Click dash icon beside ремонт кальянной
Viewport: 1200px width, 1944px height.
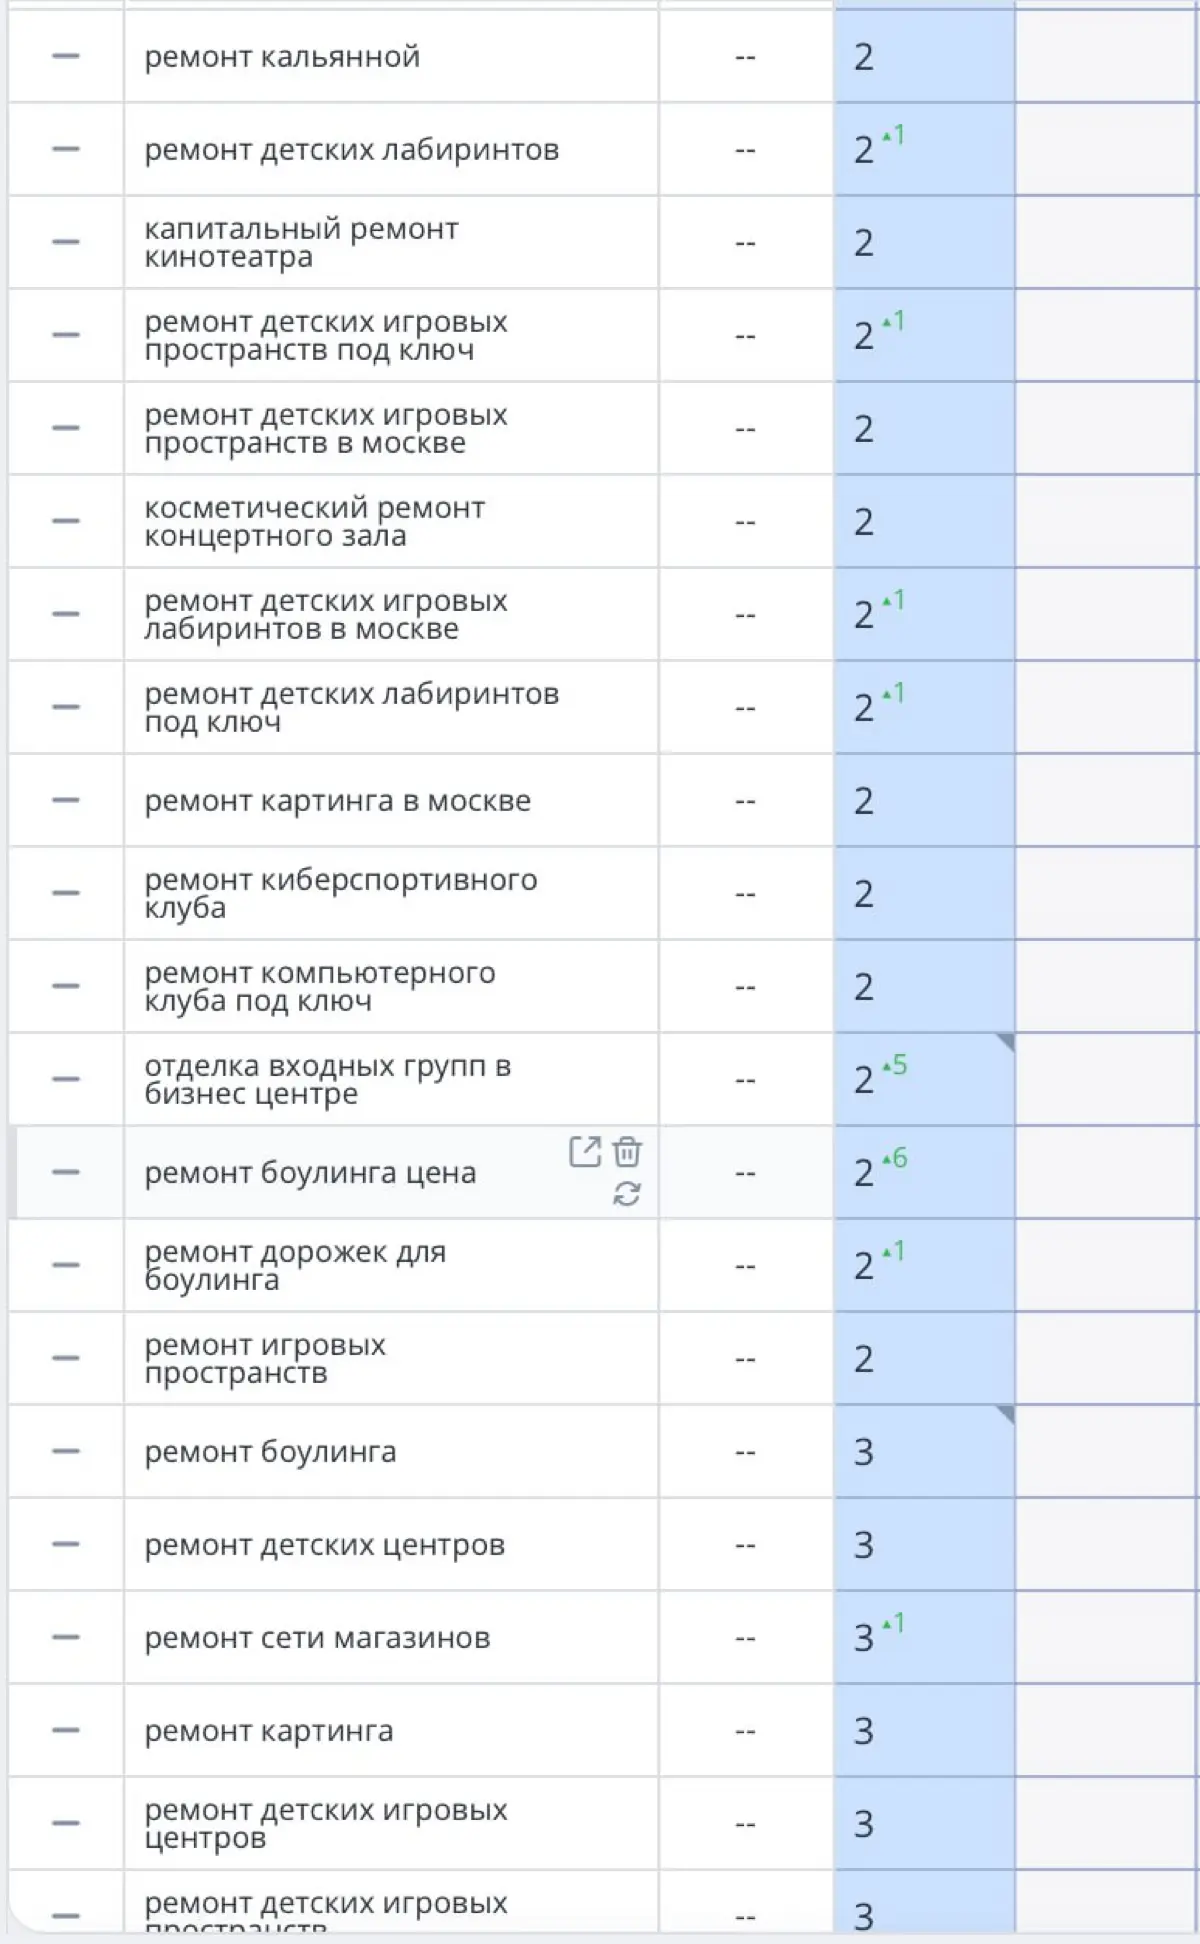click(x=66, y=57)
